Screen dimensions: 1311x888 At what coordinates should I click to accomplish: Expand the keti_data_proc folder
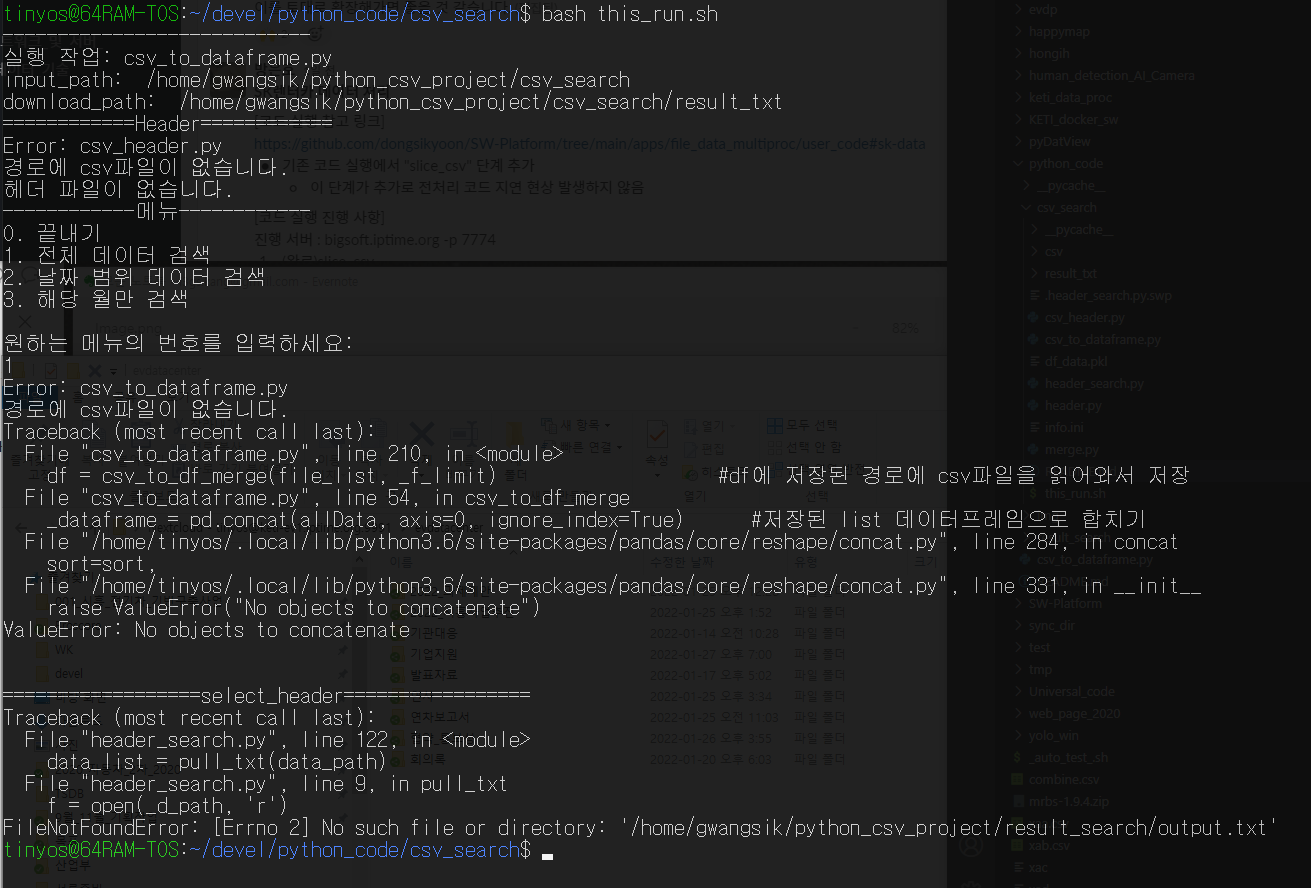[x=1019, y=97]
